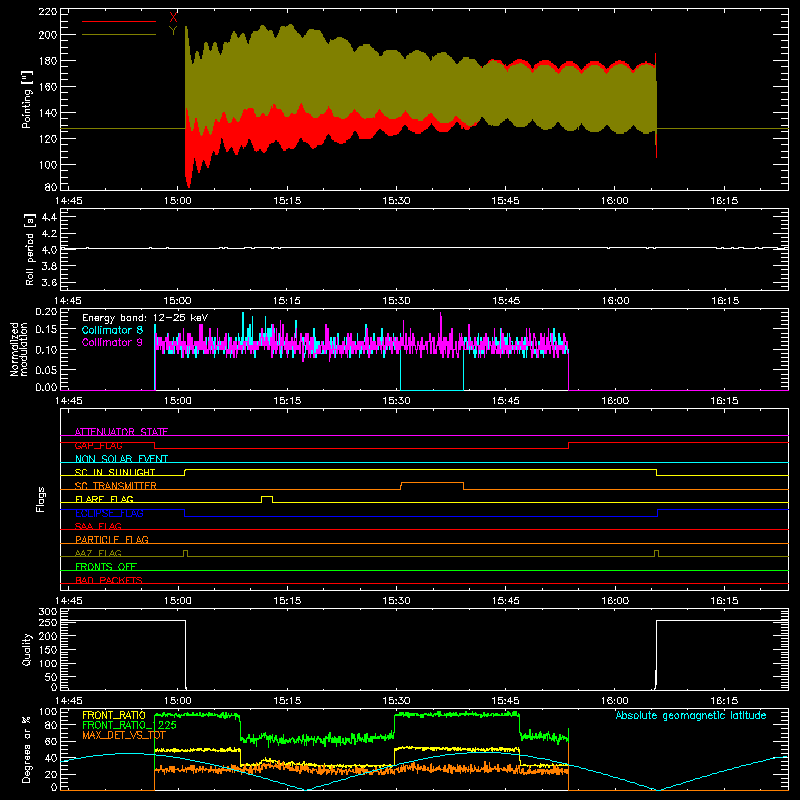800x800 pixels.
Task: Select the 300 value on Quality axis
Action: tap(47, 612)
